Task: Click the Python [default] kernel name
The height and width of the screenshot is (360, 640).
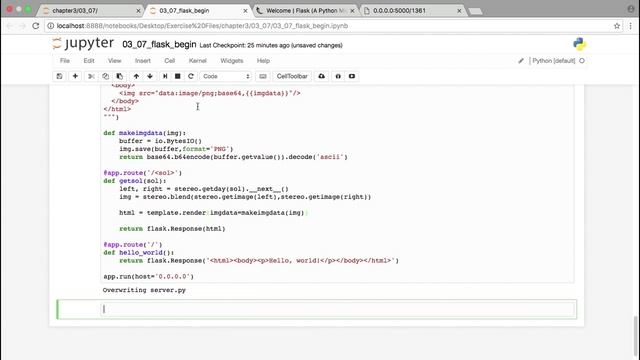Action: pyautogui.click(x=553, y=61)
